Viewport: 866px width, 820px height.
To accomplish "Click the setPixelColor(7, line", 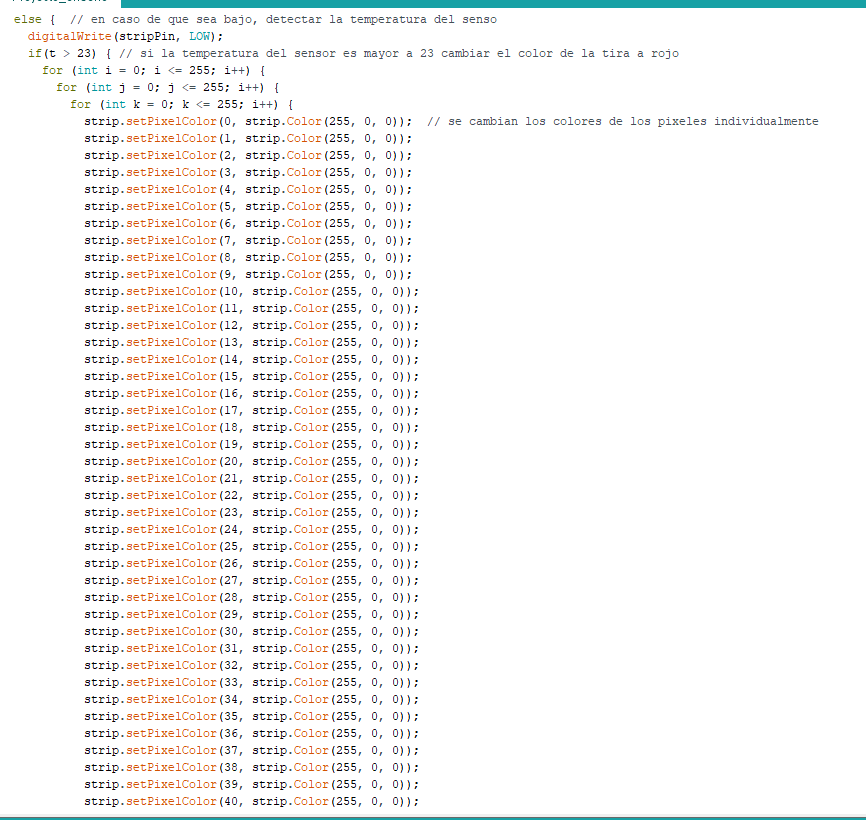I will 248,241.
